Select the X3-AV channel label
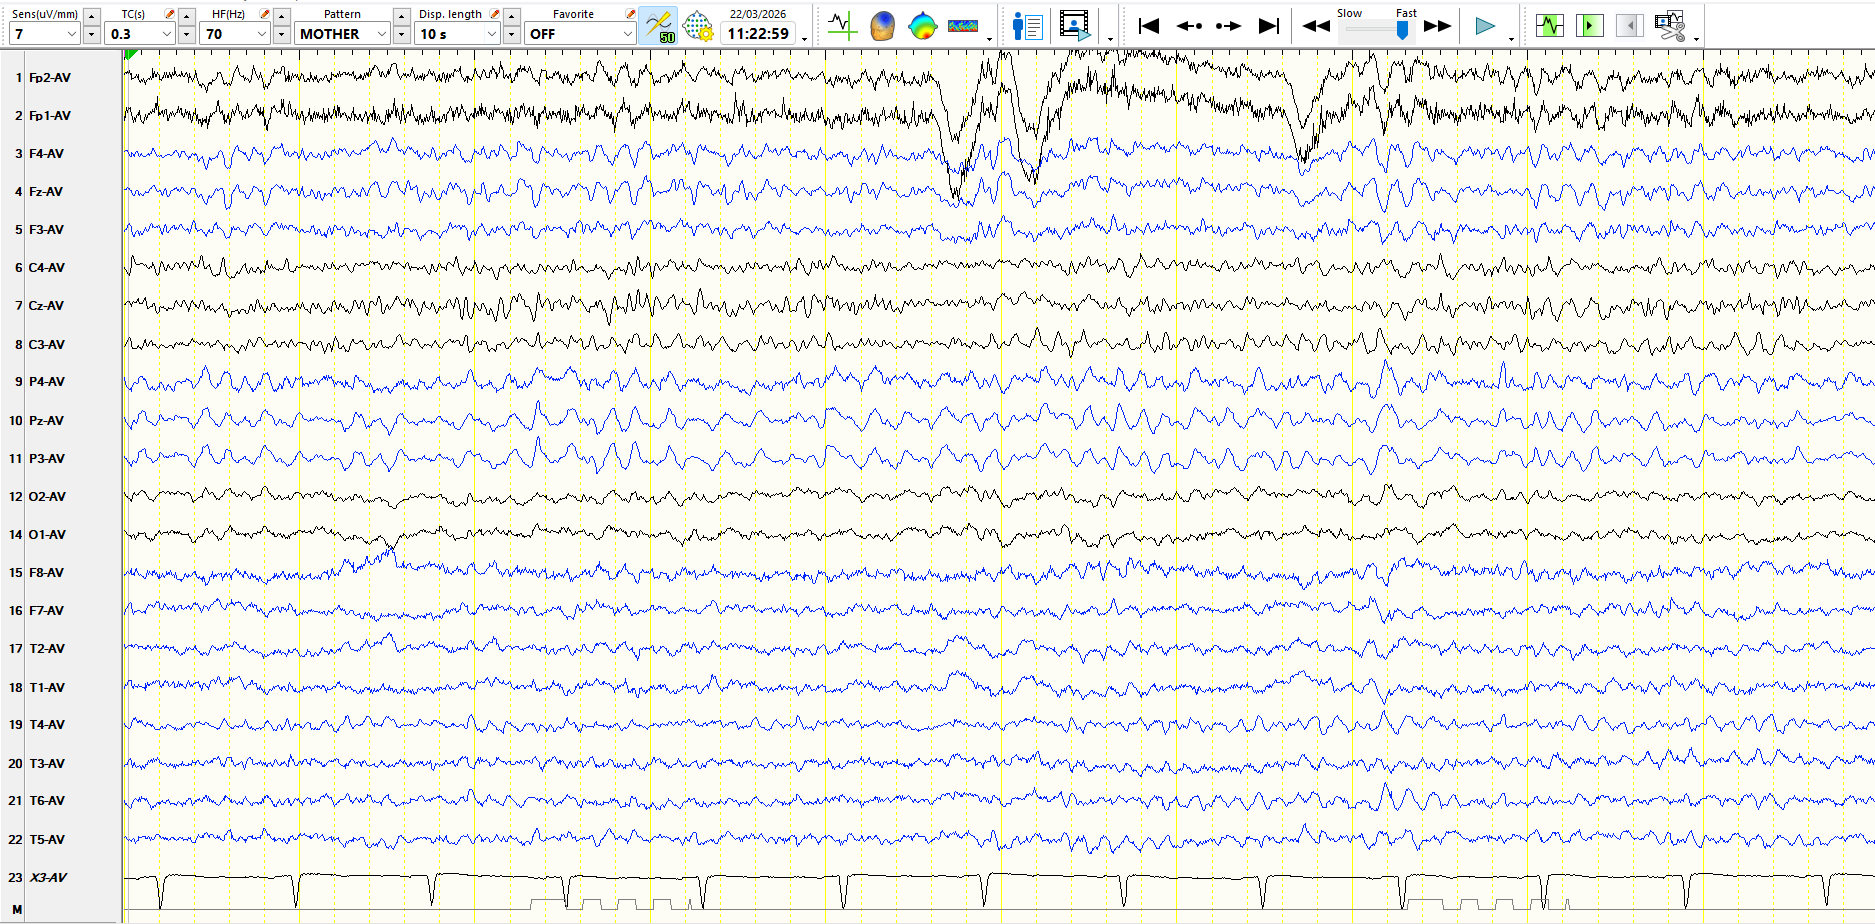 [48, 877]
